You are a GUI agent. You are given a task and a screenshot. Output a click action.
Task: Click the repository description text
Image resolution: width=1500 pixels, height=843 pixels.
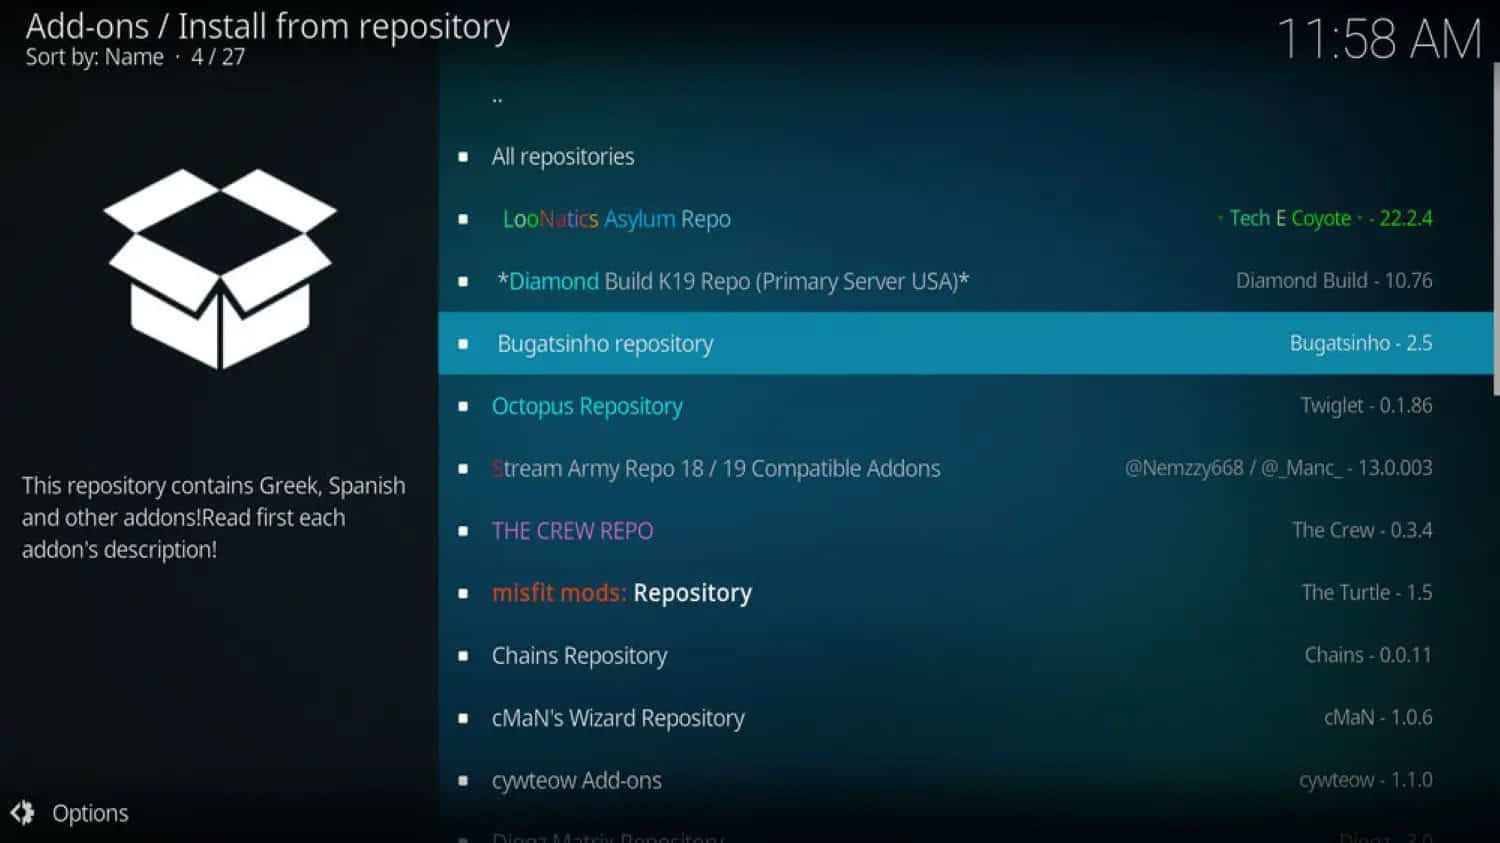point(214,518)
